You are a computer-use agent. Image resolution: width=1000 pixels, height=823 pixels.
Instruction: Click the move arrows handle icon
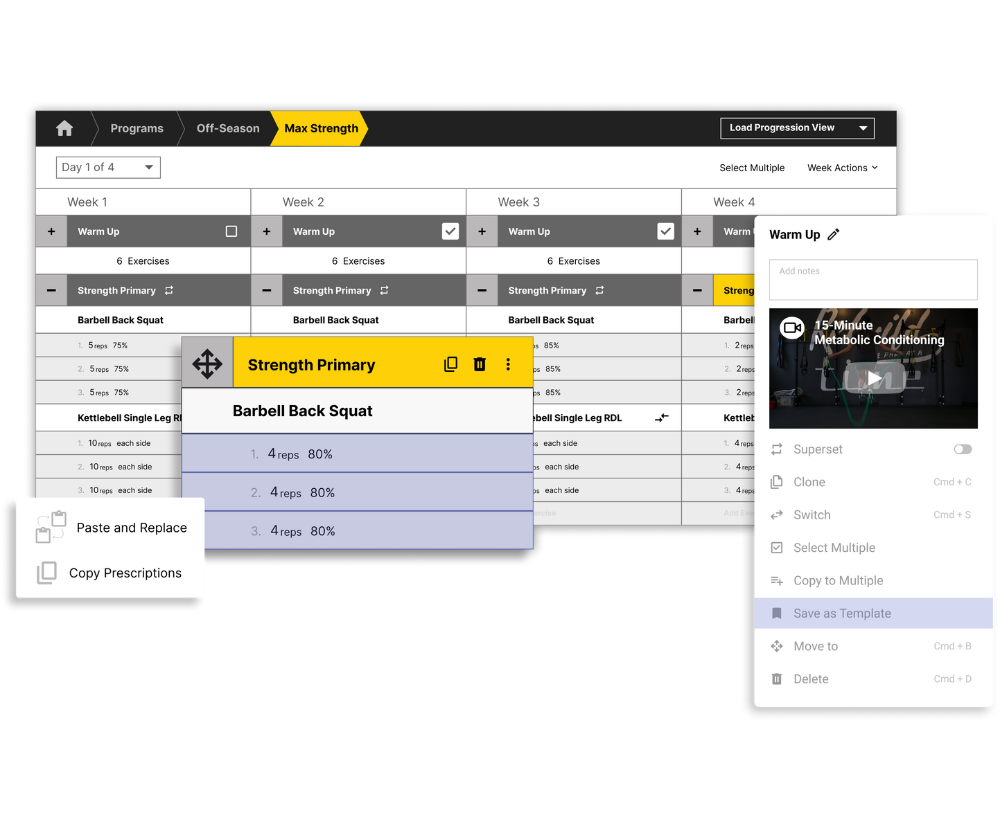coord(207,364)
